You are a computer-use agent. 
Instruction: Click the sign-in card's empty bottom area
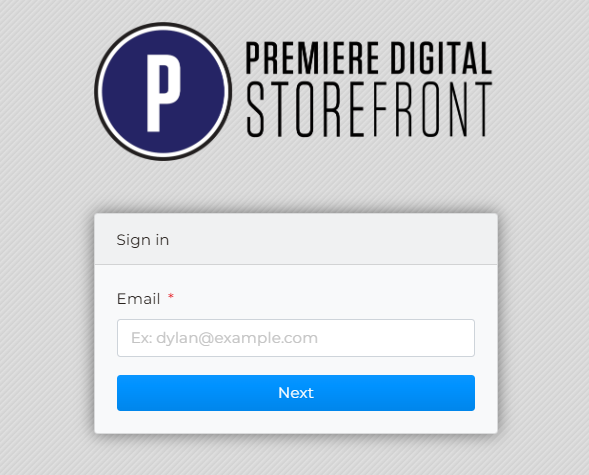tap(296, 422)
